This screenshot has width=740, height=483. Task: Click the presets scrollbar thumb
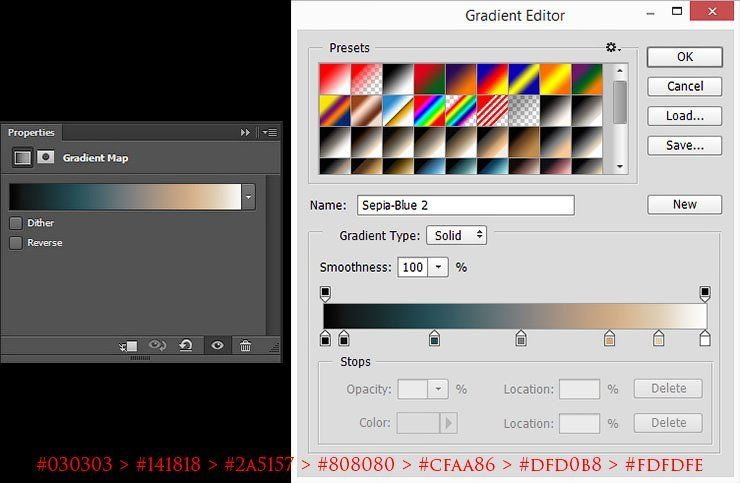pyautogui.click(x=620, y=102)
